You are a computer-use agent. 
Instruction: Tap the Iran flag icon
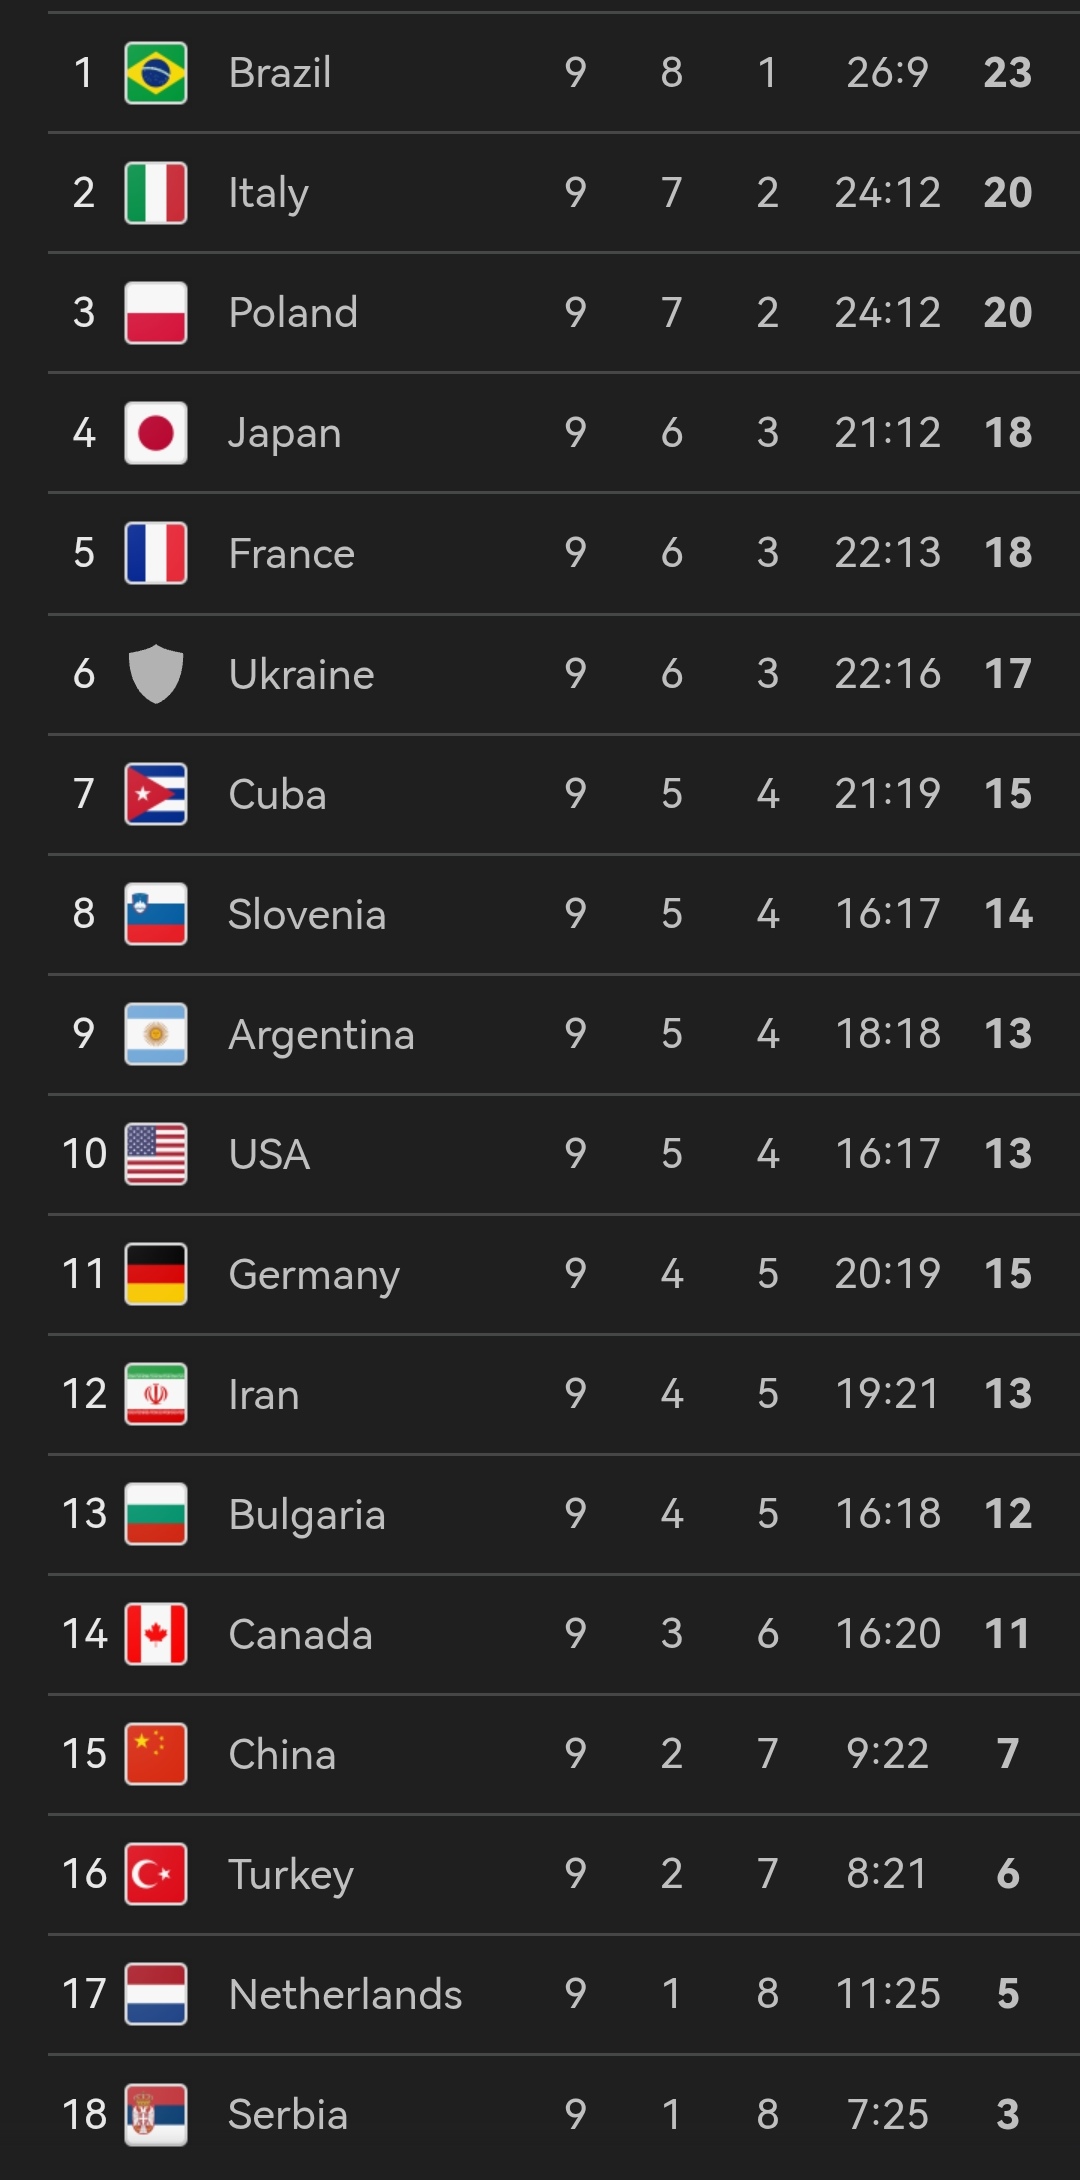(x=156, y=1394)
